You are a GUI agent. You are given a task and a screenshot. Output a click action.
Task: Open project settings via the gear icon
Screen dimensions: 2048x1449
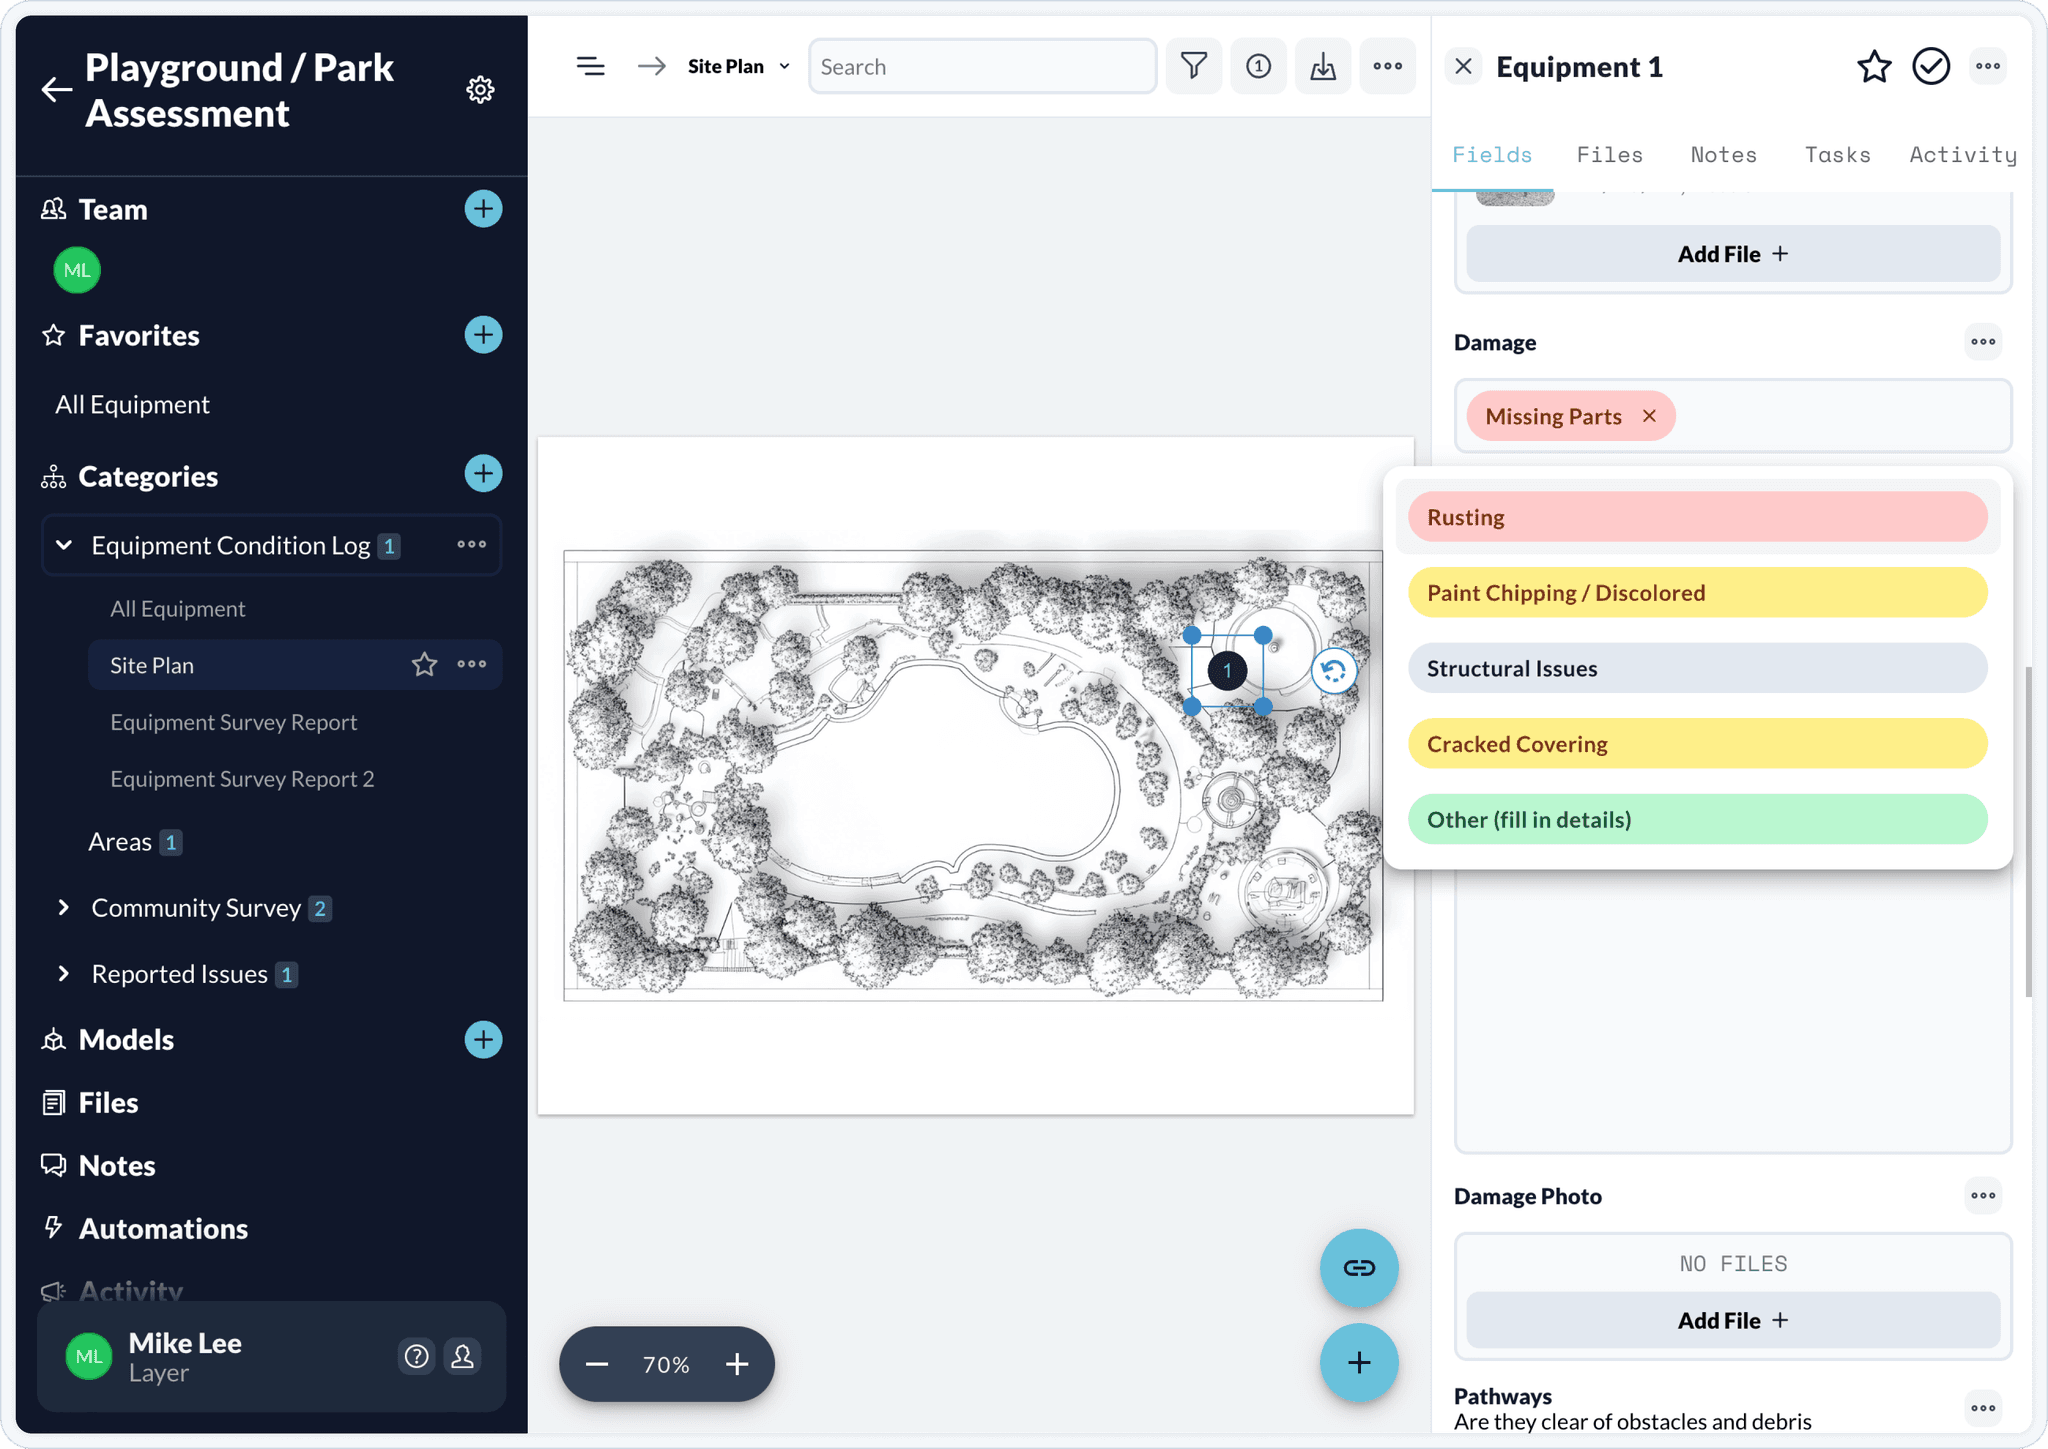pos(481,89)
